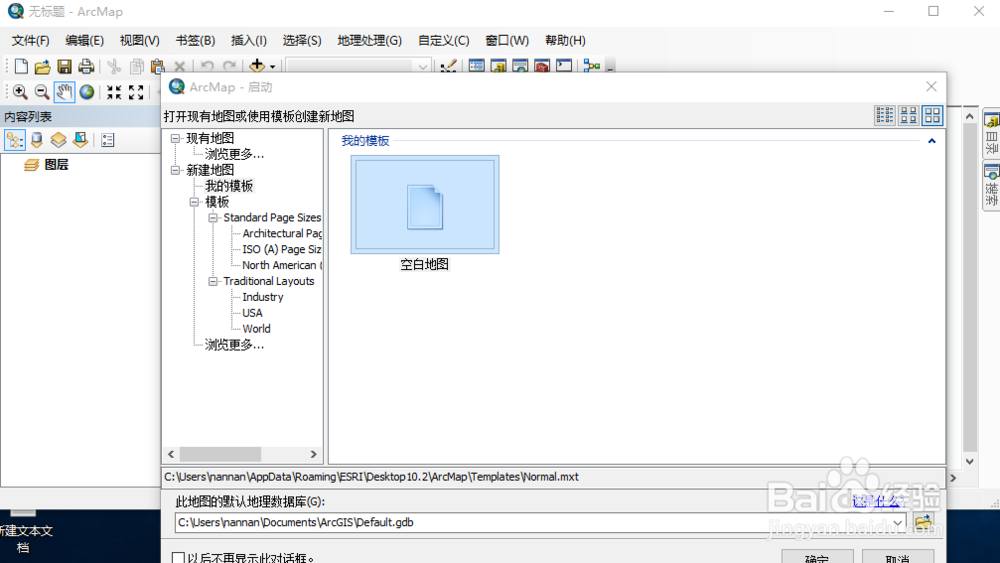Screen dimensions: 1000x563
Task: Switch to List By Selection icon
Action: click(80, 140)
